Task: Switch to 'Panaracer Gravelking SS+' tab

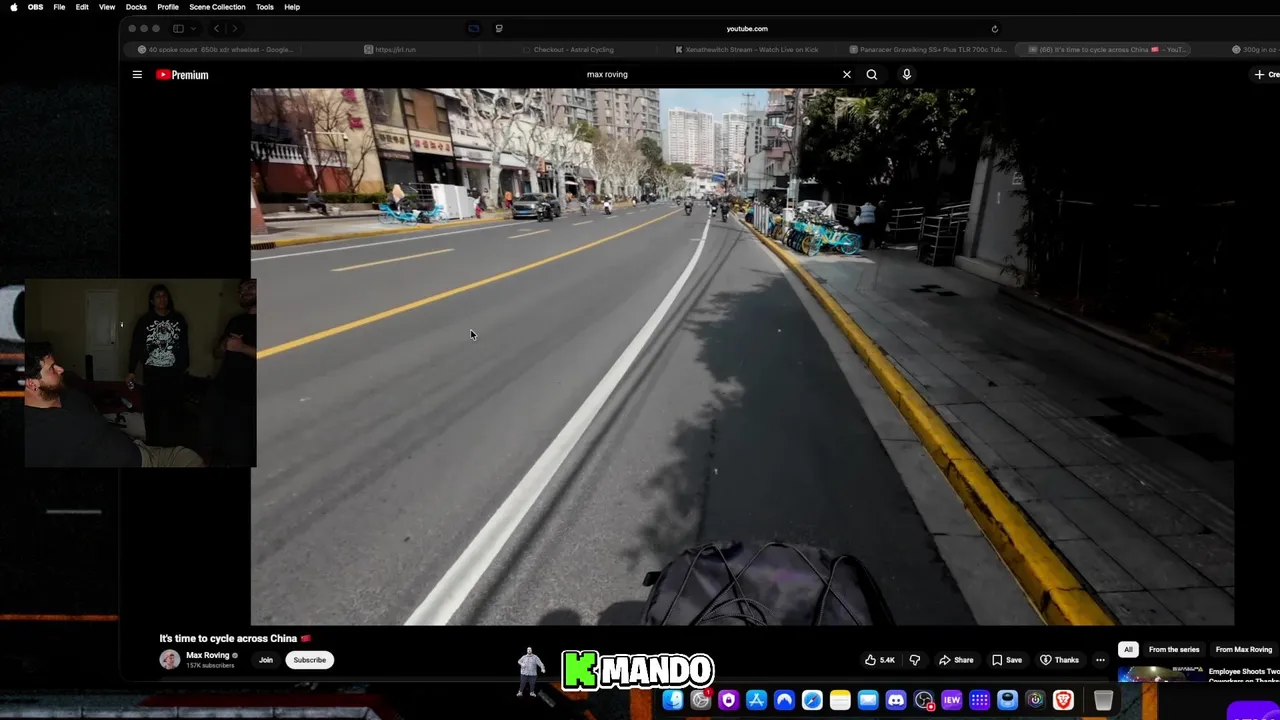Action: point(927,49)
